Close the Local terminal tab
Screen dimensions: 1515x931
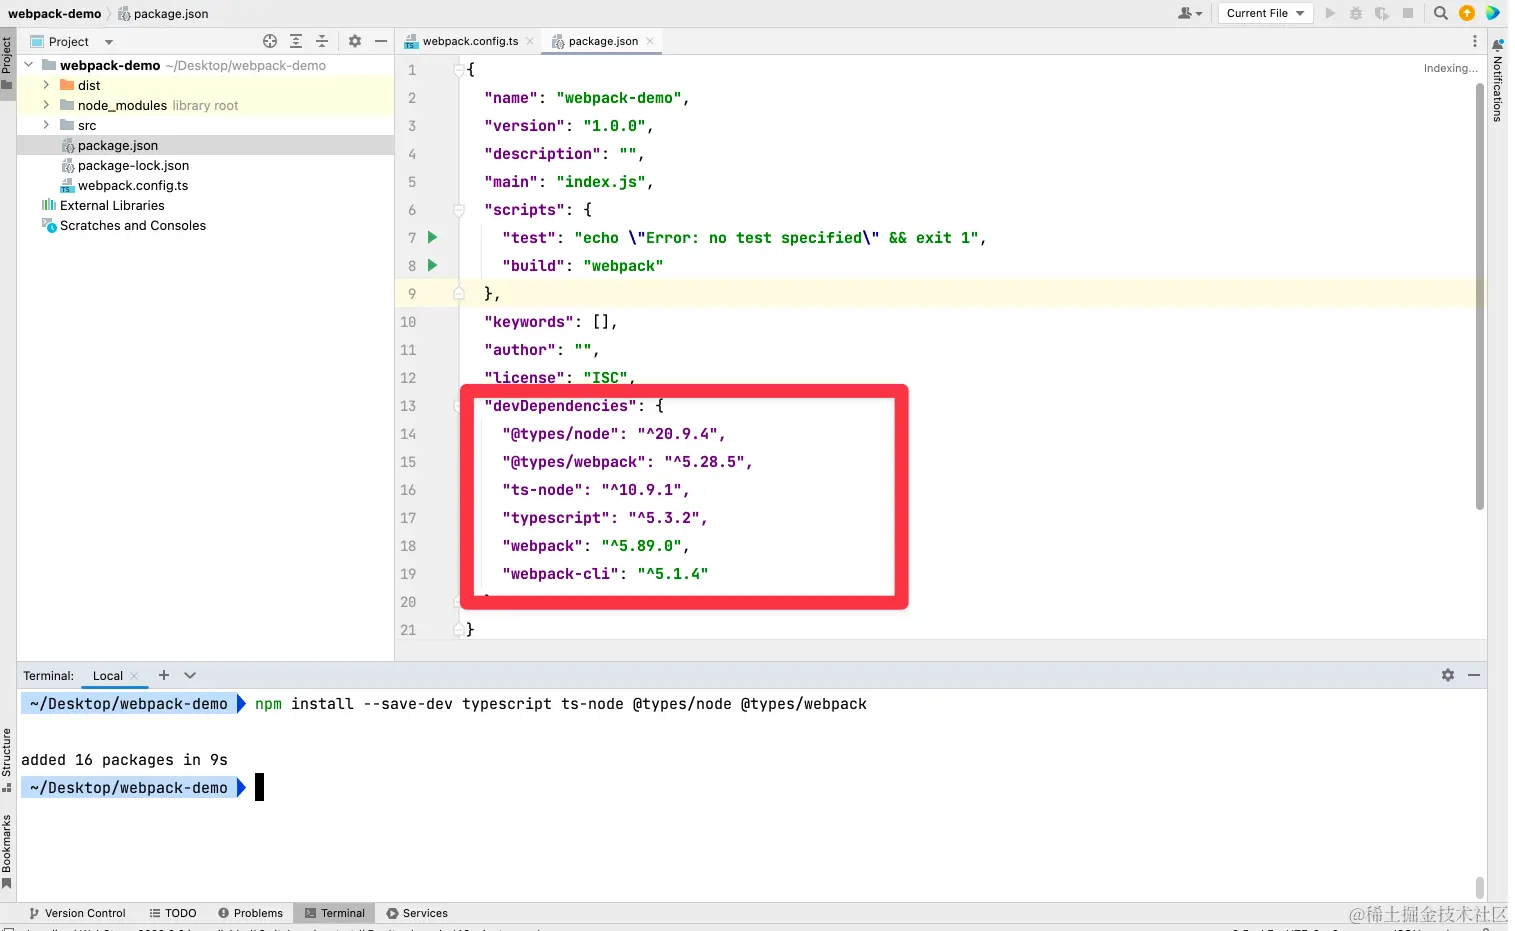[x=134, y=676]
